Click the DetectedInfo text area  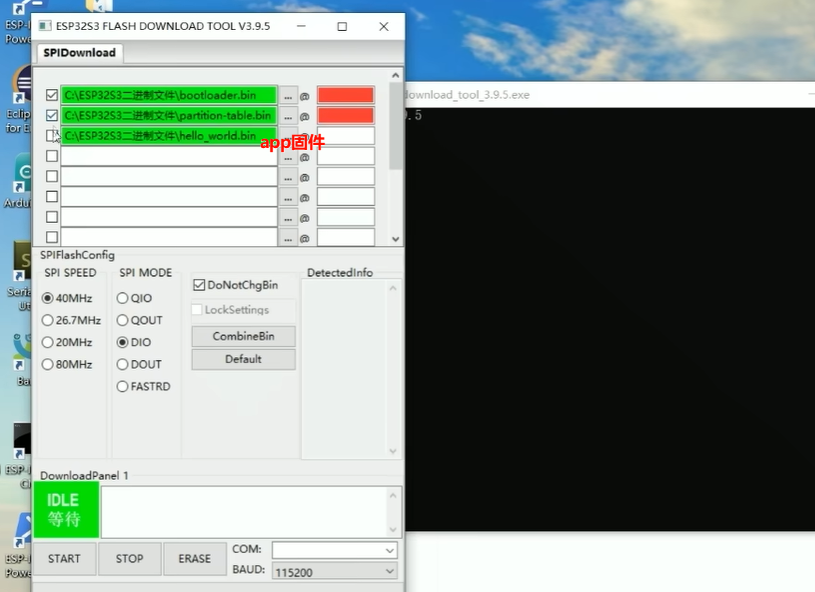coord(345,369)
